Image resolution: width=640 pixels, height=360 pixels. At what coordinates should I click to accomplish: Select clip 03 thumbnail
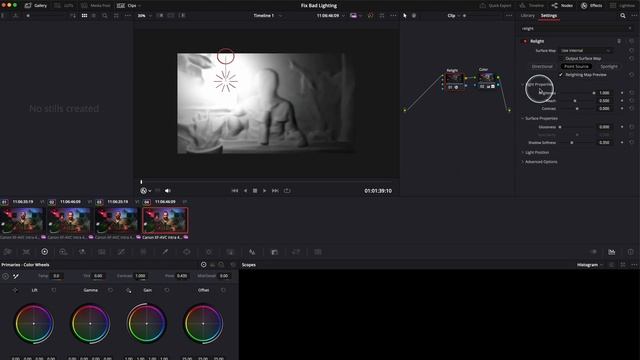(x=117, y=220)
